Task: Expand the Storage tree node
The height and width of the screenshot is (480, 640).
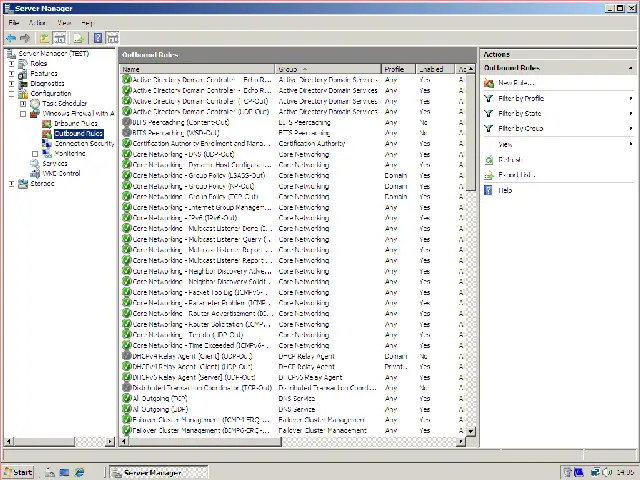Action: pyautogui.click(x=11, y=184)
